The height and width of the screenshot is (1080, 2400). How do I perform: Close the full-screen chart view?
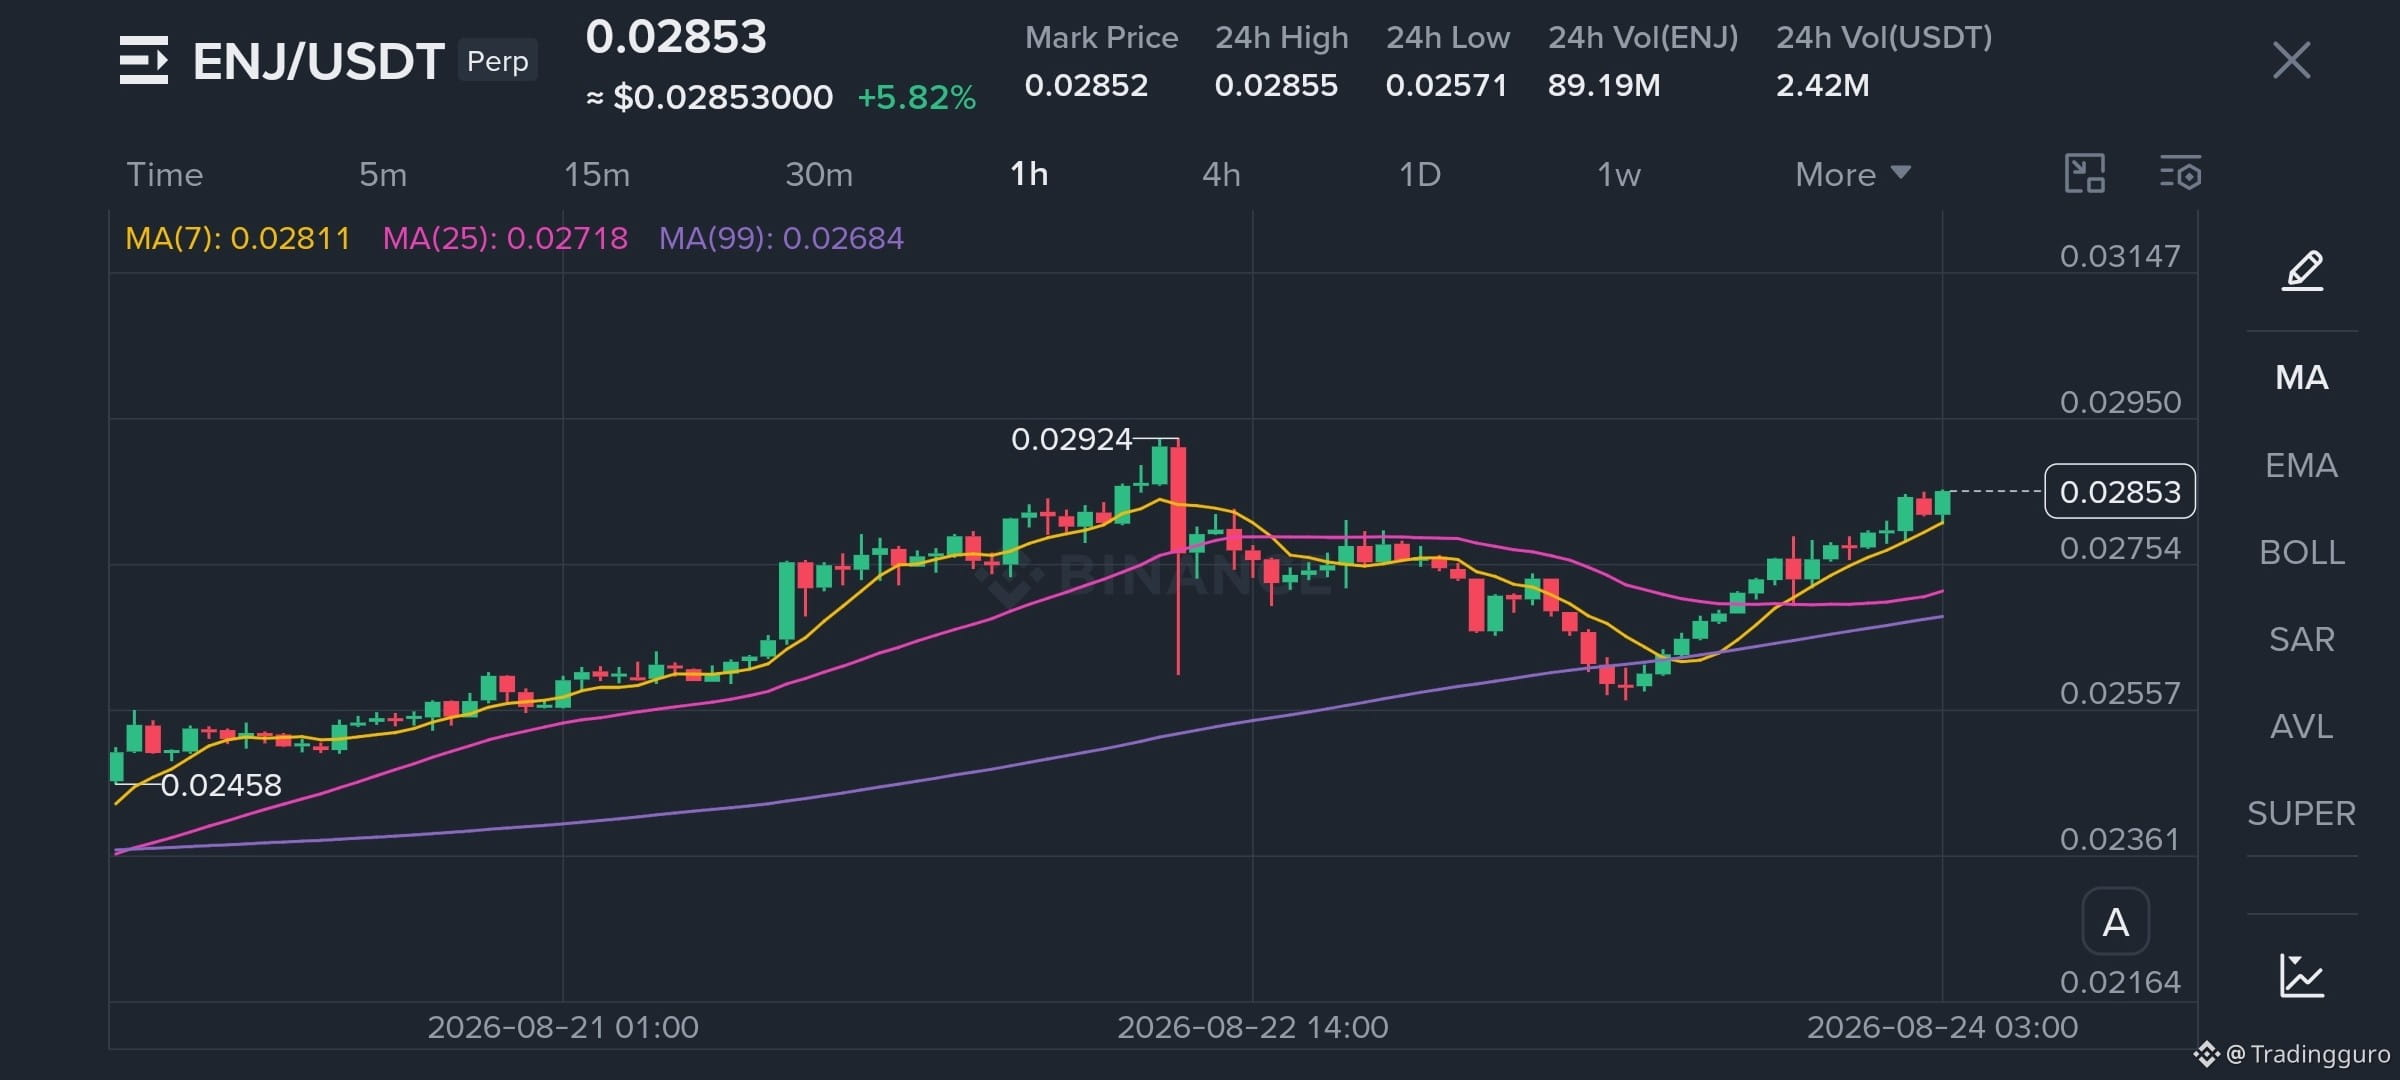(x=2291, y=60)
